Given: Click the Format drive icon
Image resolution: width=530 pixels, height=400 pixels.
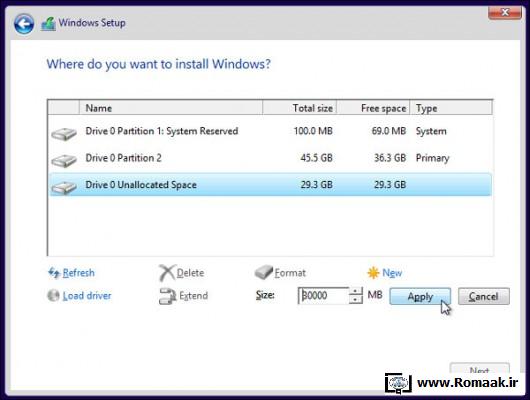Looking at the screenshot, I should [x=263, y=272].
